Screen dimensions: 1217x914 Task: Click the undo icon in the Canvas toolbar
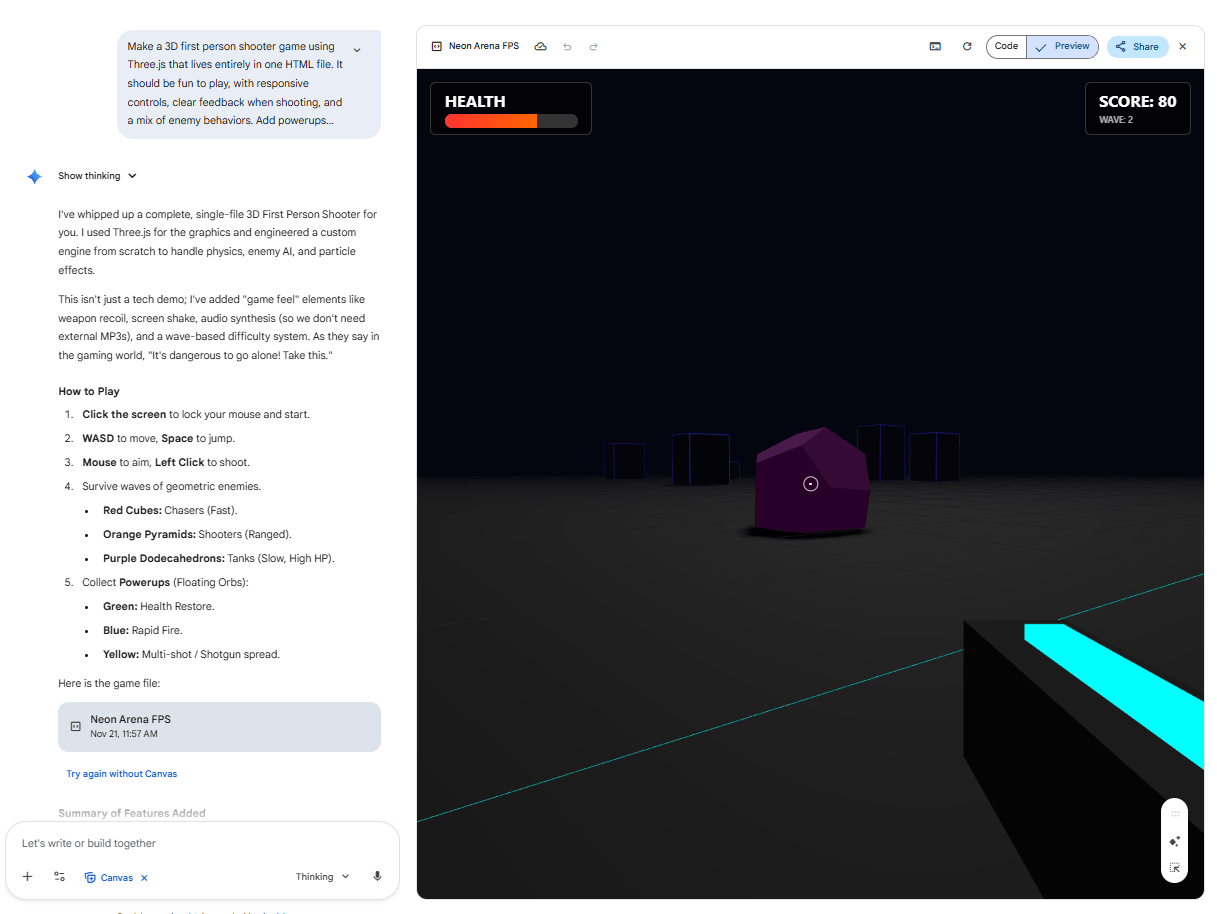click(567, 46)
